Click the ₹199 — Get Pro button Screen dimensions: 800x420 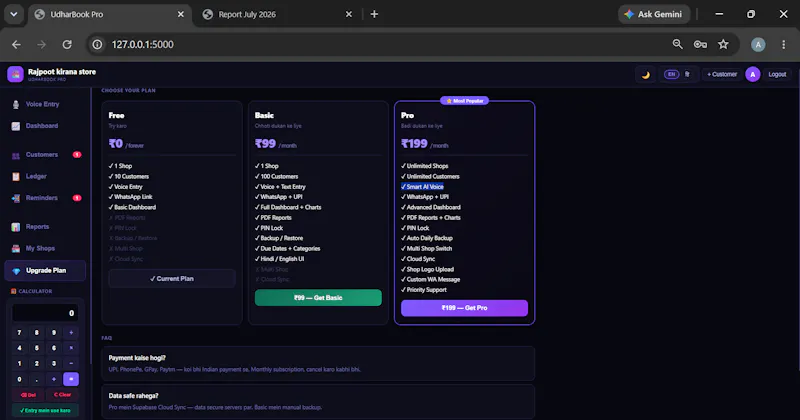point(464,308)
